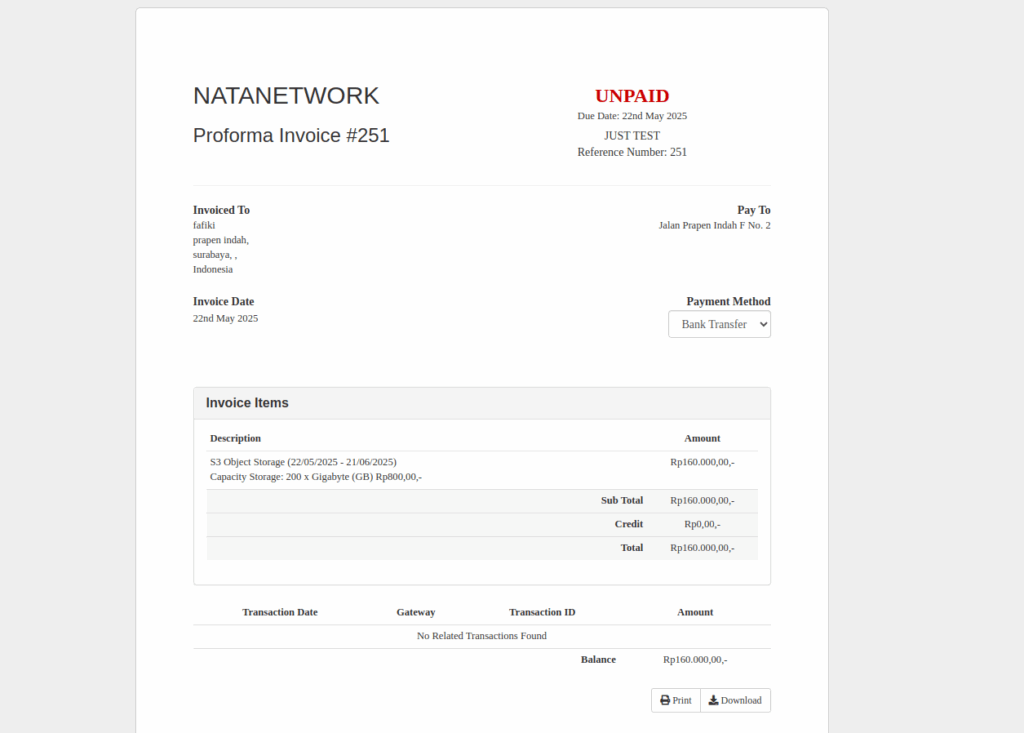
Task: Click the 'Gateway' column header
Action: (415, 612)
